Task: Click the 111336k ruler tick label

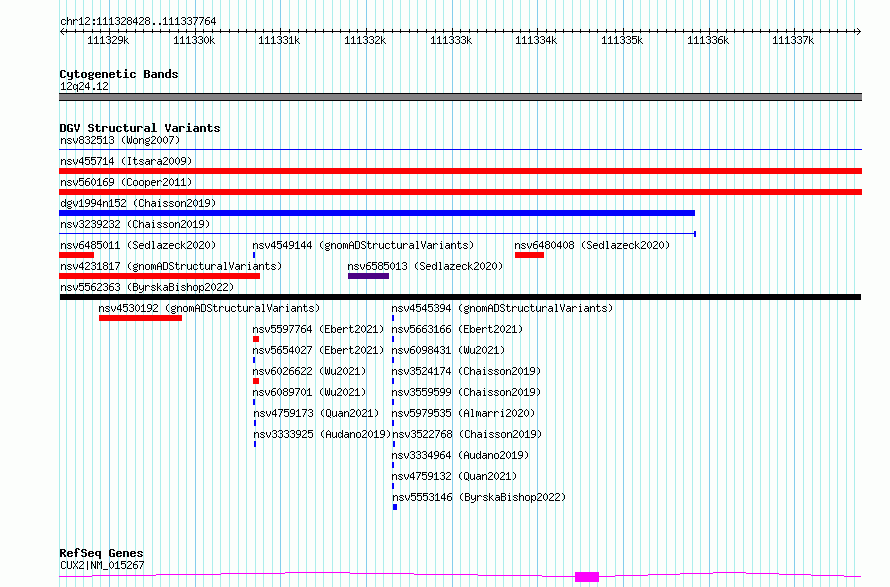Action: (x=708, y=40)
